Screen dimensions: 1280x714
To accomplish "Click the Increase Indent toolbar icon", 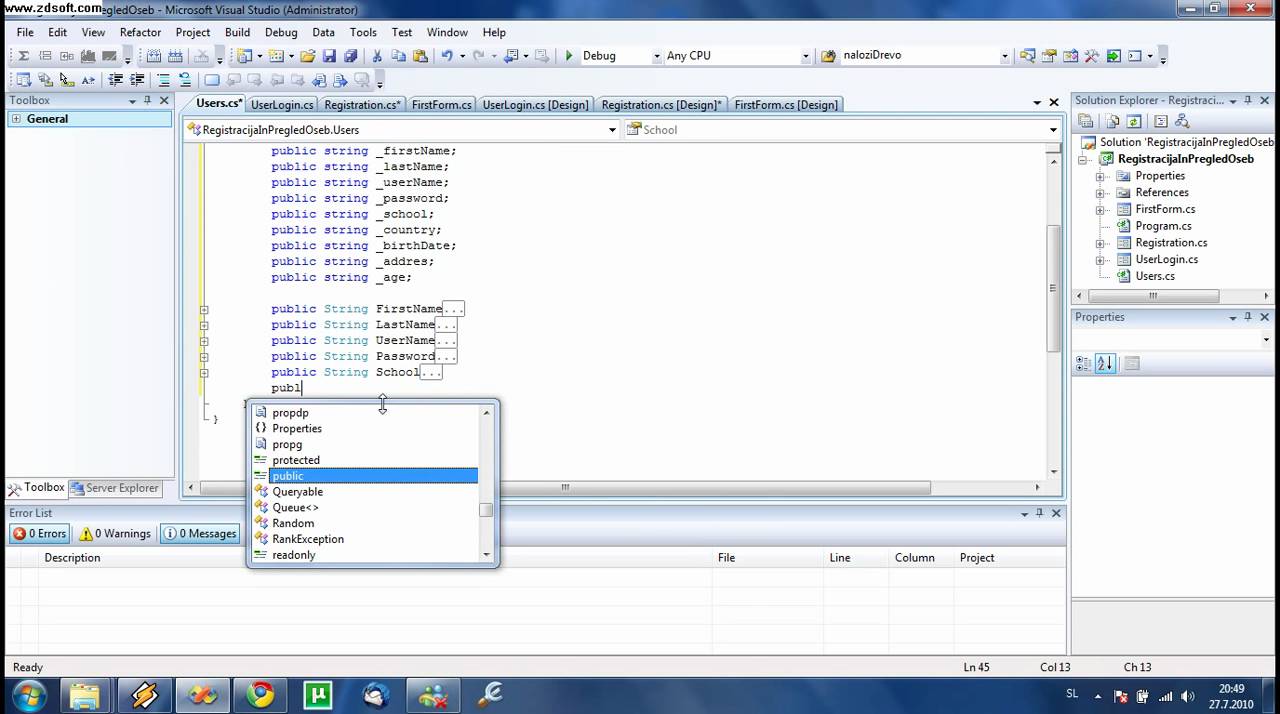I will pos(138,80).
